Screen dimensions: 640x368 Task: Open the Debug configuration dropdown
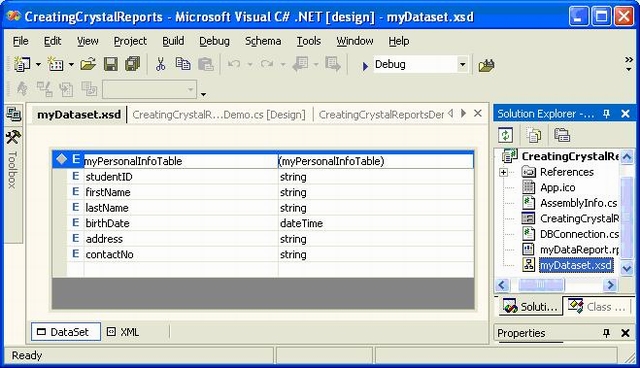(462, 64)
